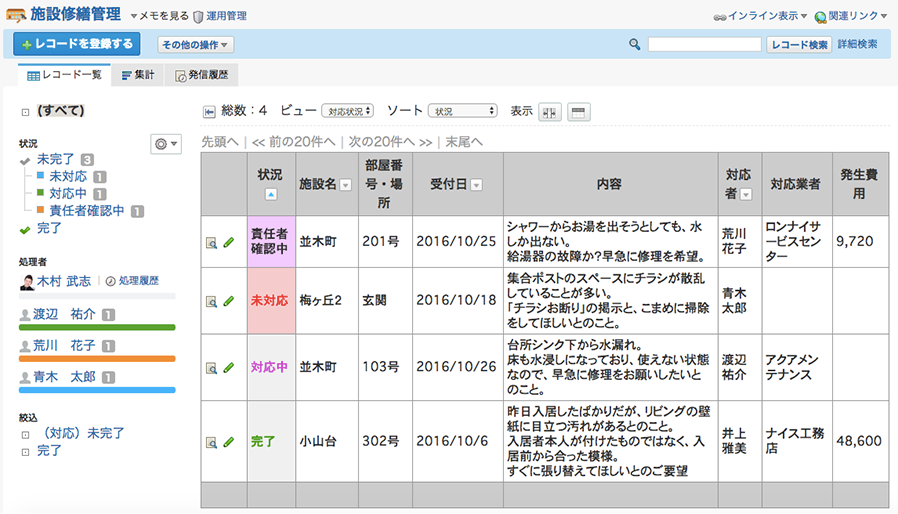This screenshot has height=514, width=898.
Task: Click the インライン表示 glasses icon
Action: 720,17
